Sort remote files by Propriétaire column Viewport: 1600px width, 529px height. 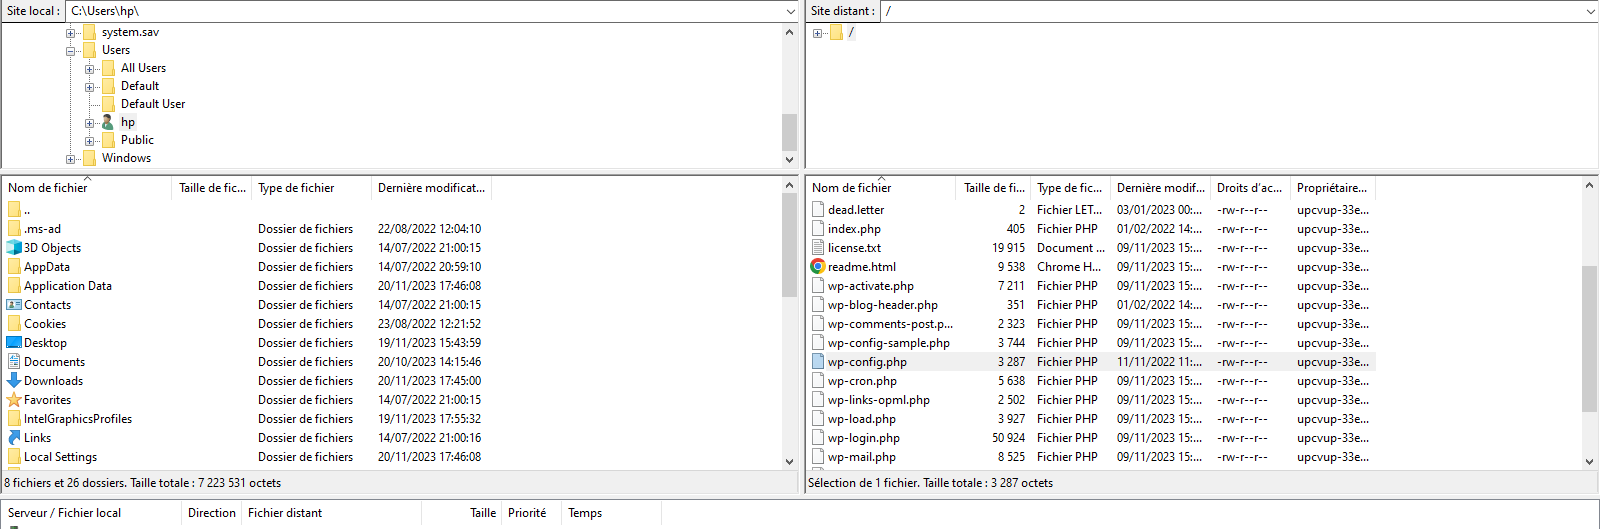[x=1333, y=188]
